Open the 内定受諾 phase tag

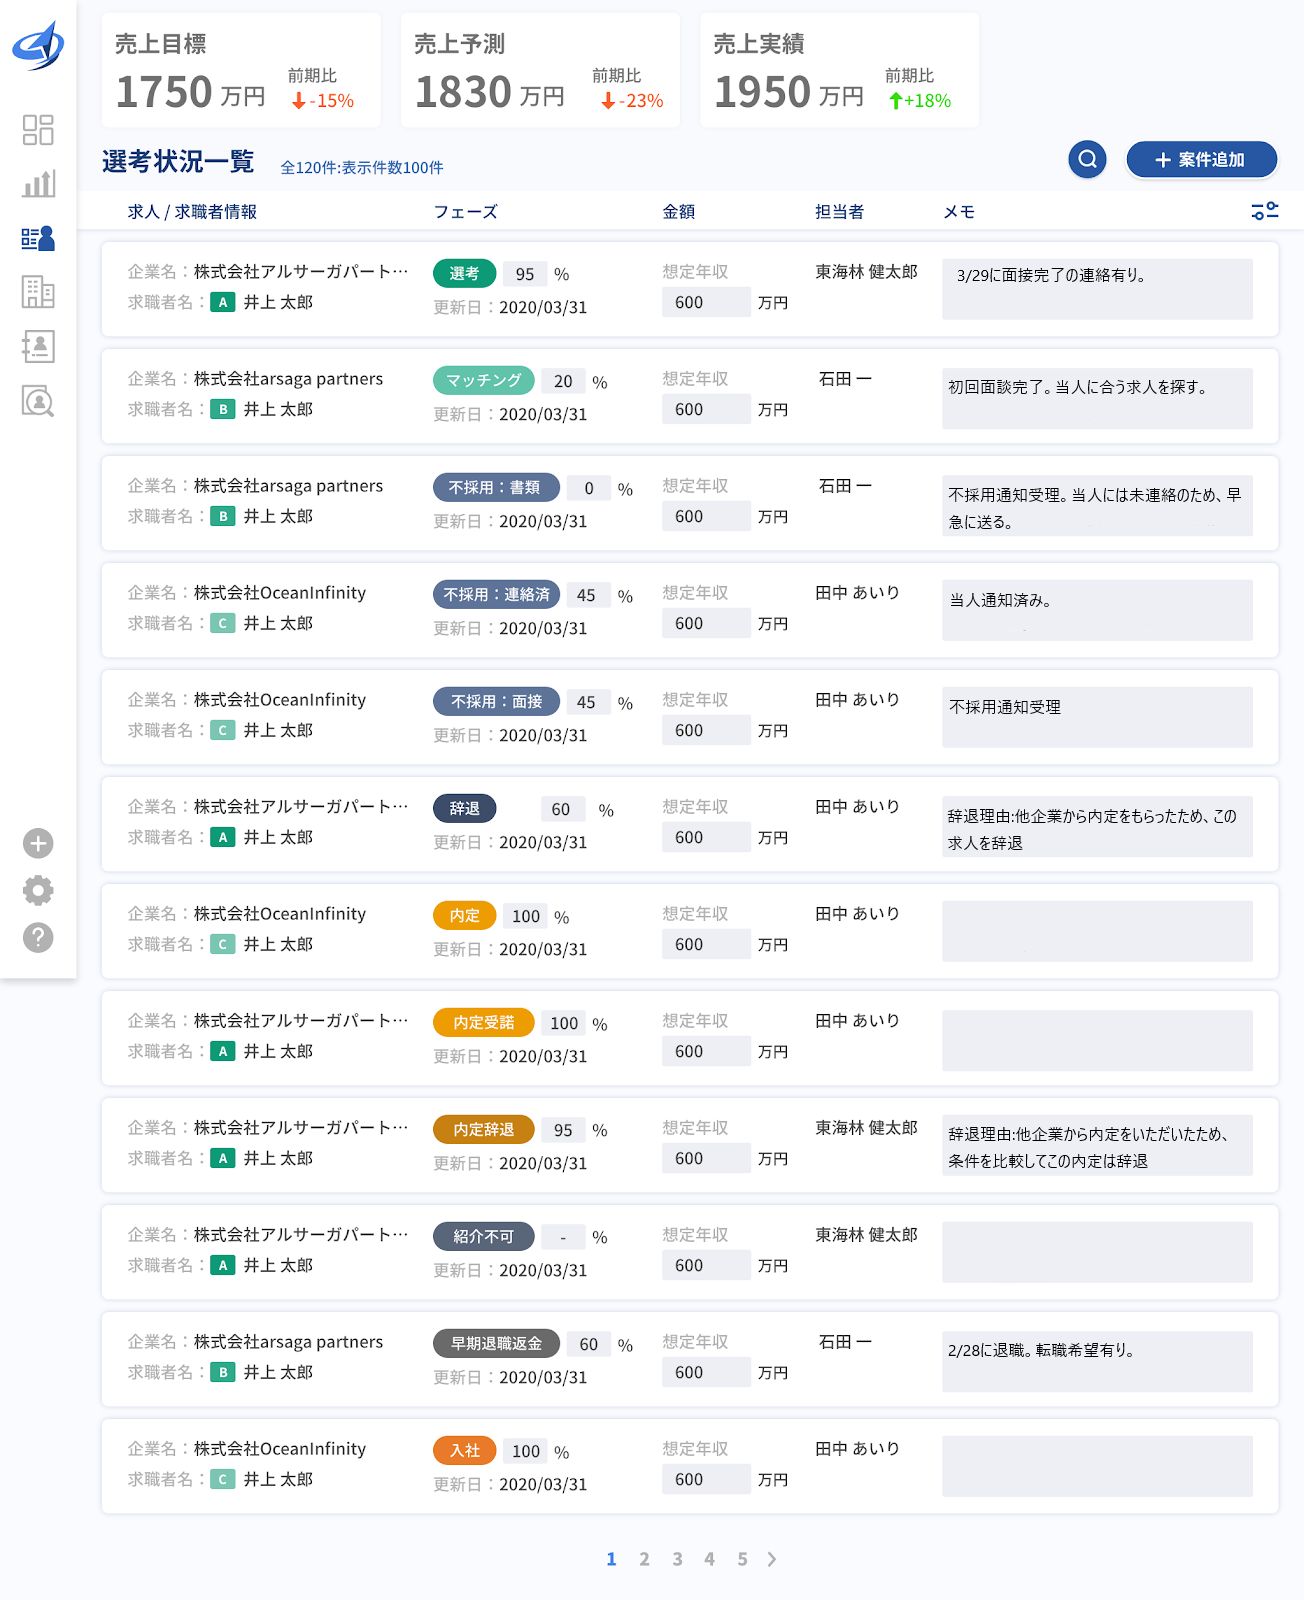tap(484, 1022)
